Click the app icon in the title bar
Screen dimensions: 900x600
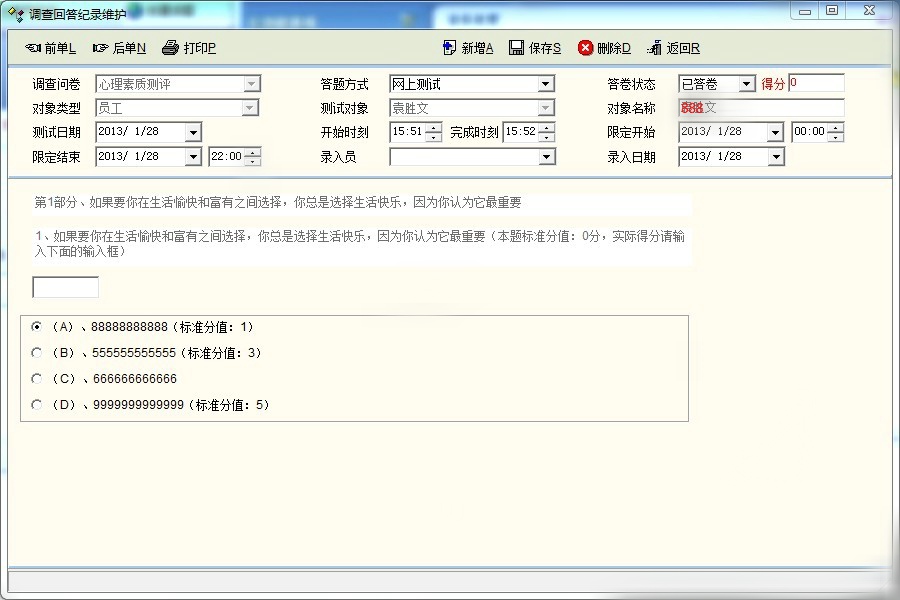pyautogui.click(x=16, y=13)
